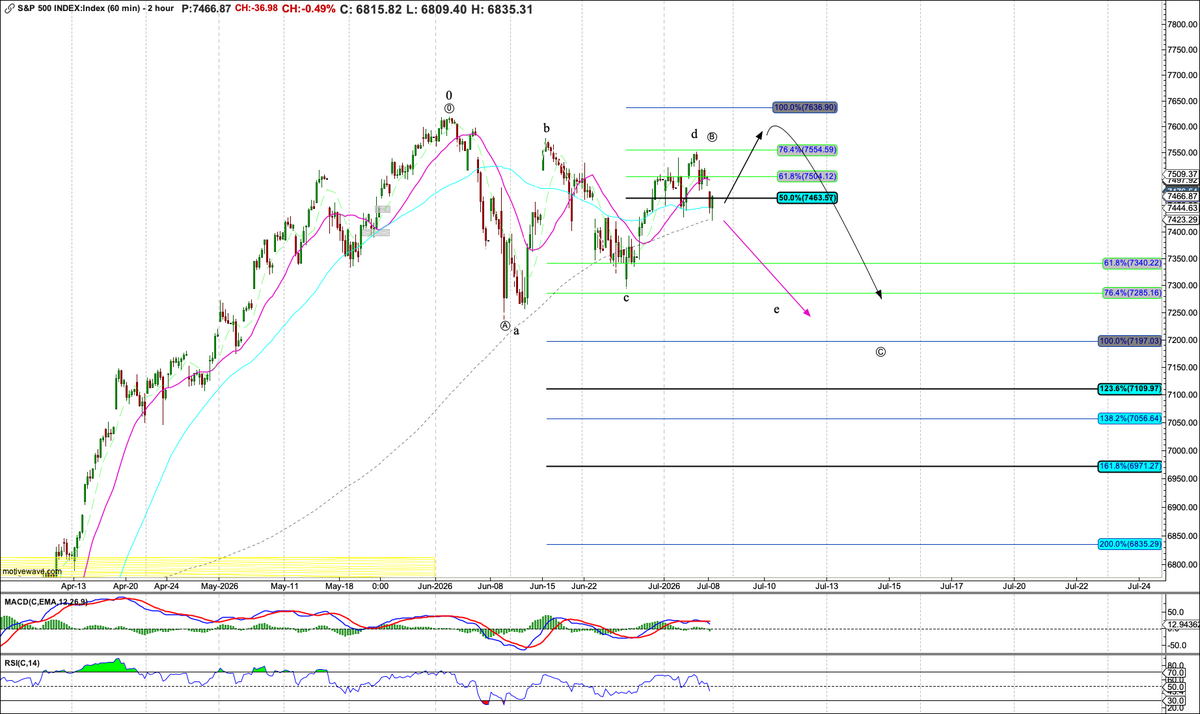Viewport: 1200px width, 714px height.
Task: Click the Apr-13 date on the time axis
Action: click(74, 585)
